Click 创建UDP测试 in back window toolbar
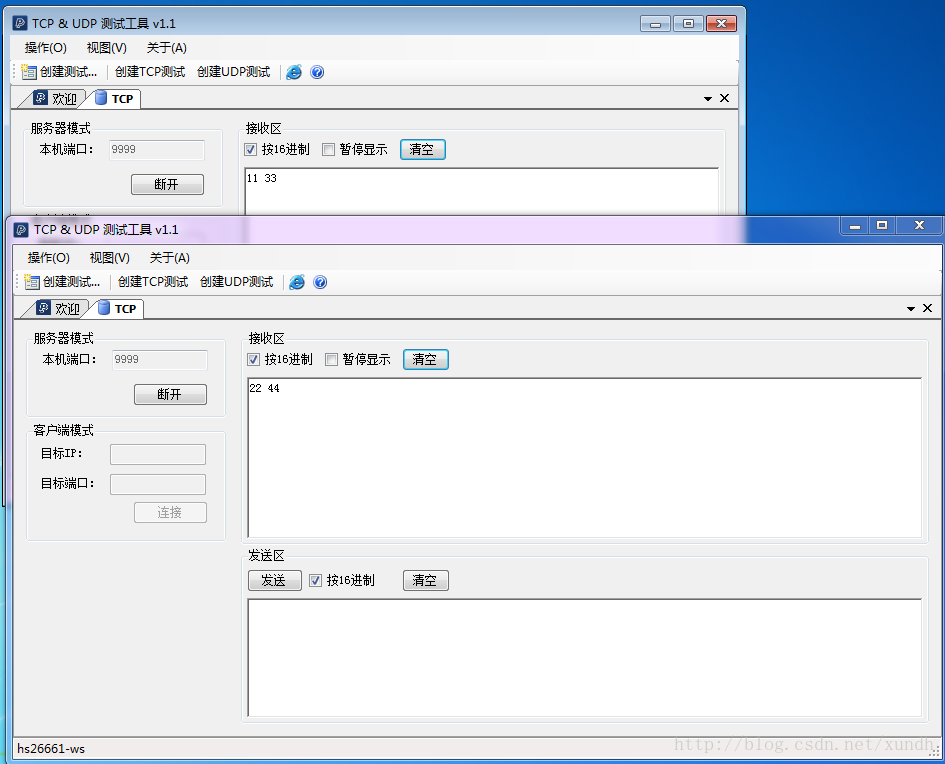This screenshot has width=945, height=764. click(x=234, y=72)
